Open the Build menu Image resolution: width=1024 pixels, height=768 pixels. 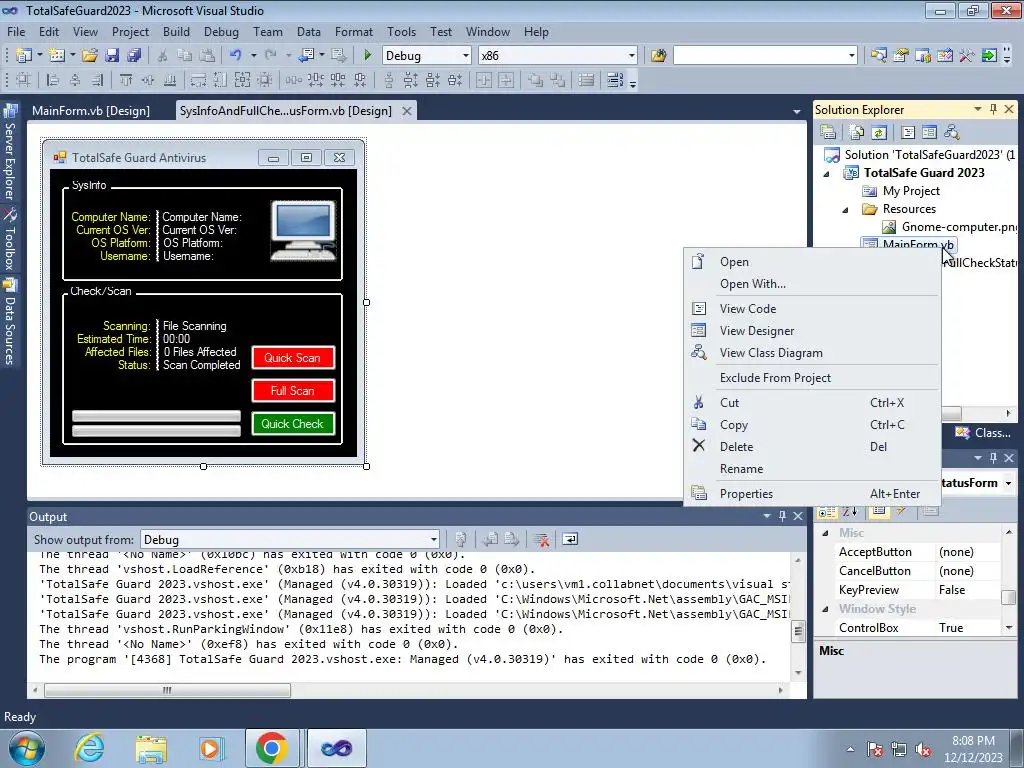(x=176, y=31)
